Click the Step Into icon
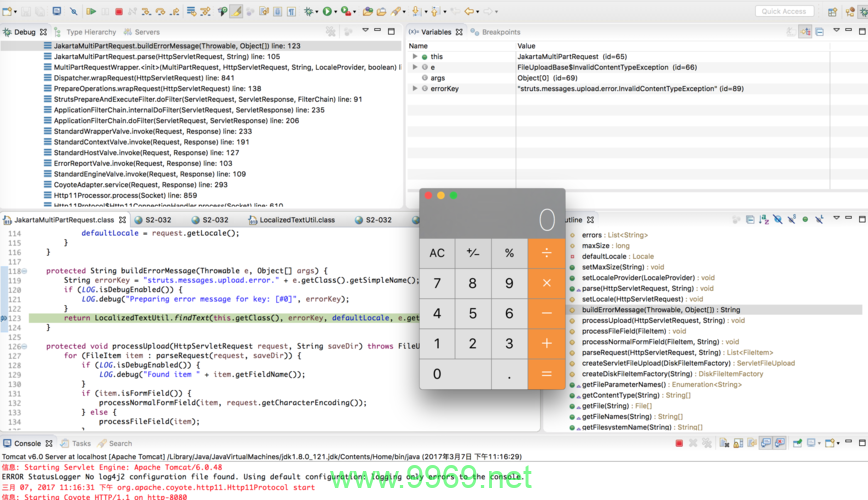The image size is (868, 500). (x=147, y=12)
